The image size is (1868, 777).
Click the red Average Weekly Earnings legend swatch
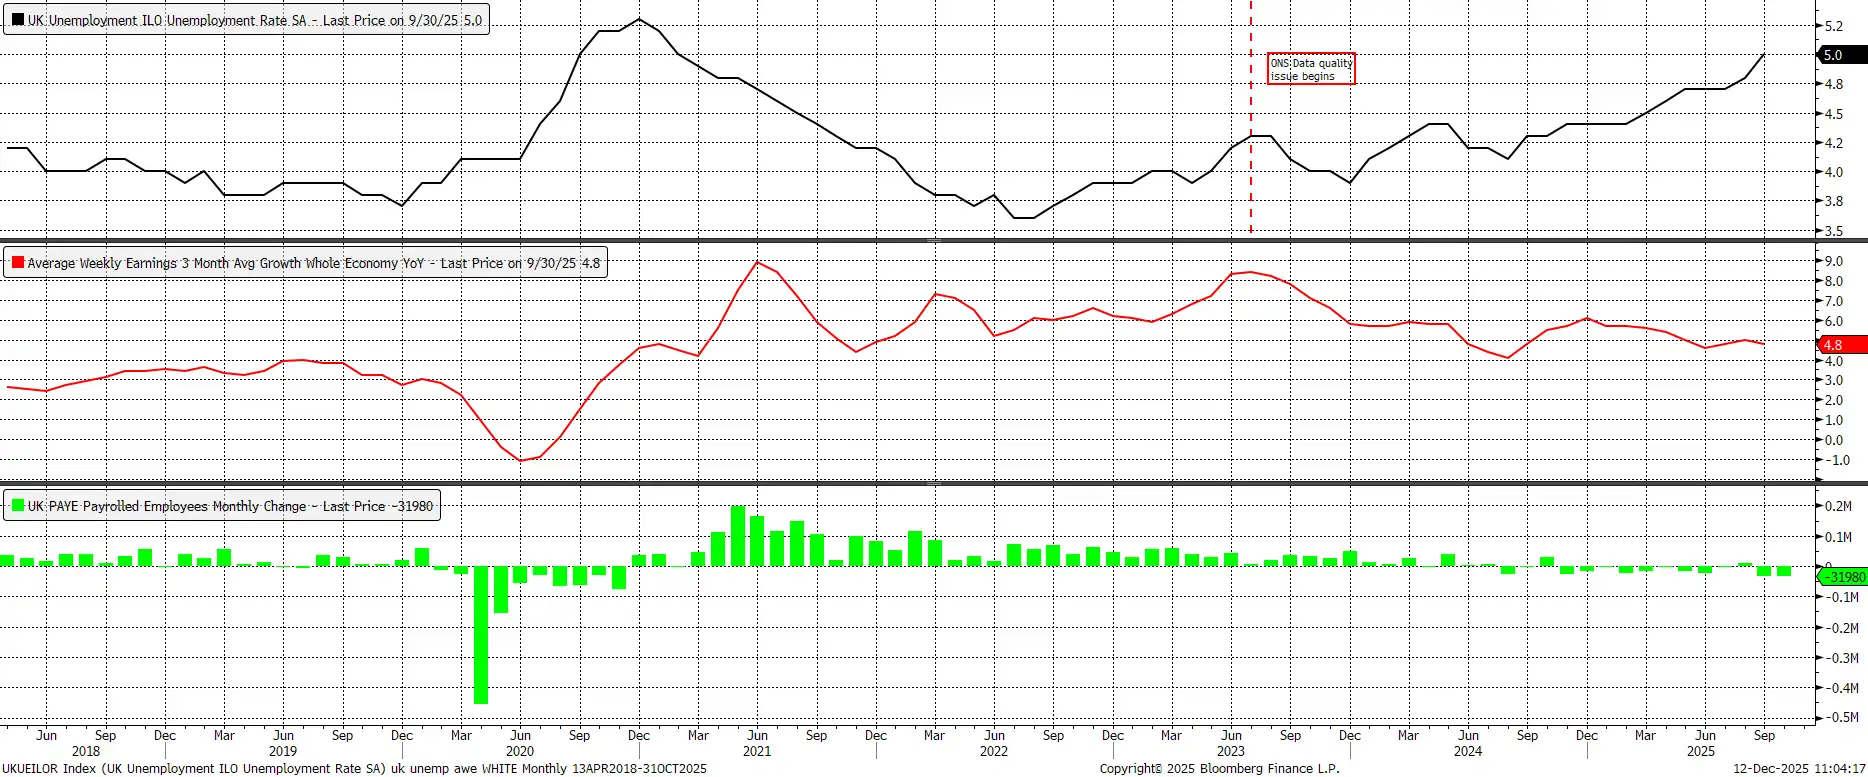click(18, 263)
